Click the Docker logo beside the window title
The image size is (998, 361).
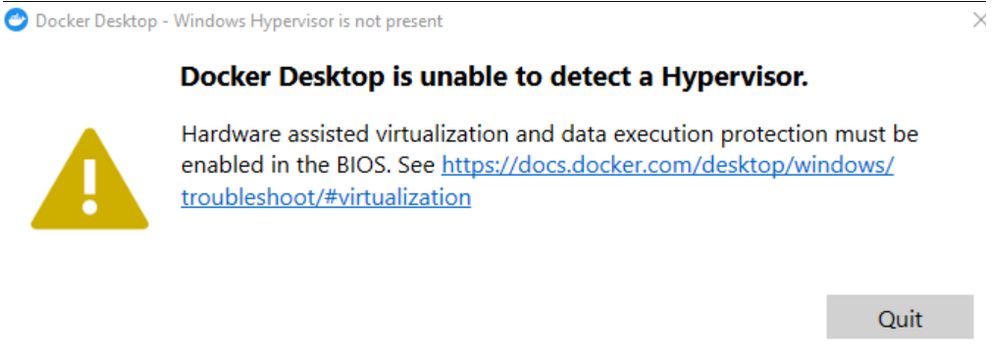click(16, 21)
